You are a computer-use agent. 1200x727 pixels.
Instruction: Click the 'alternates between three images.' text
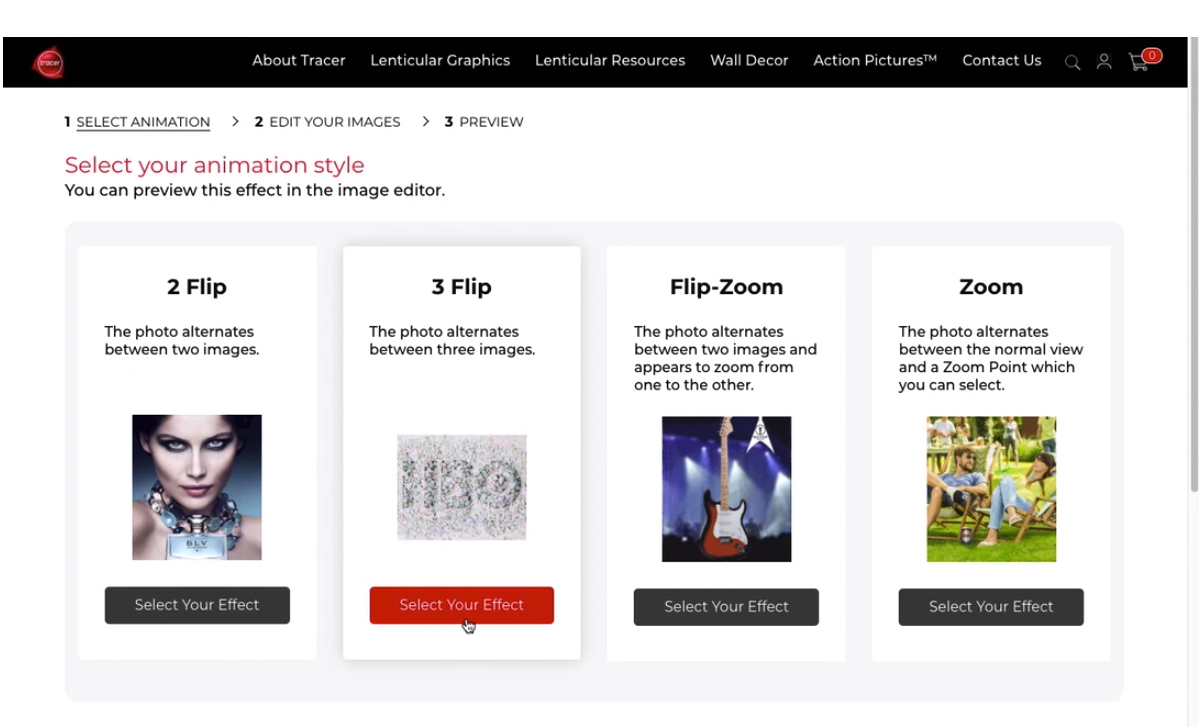(452, 341)
